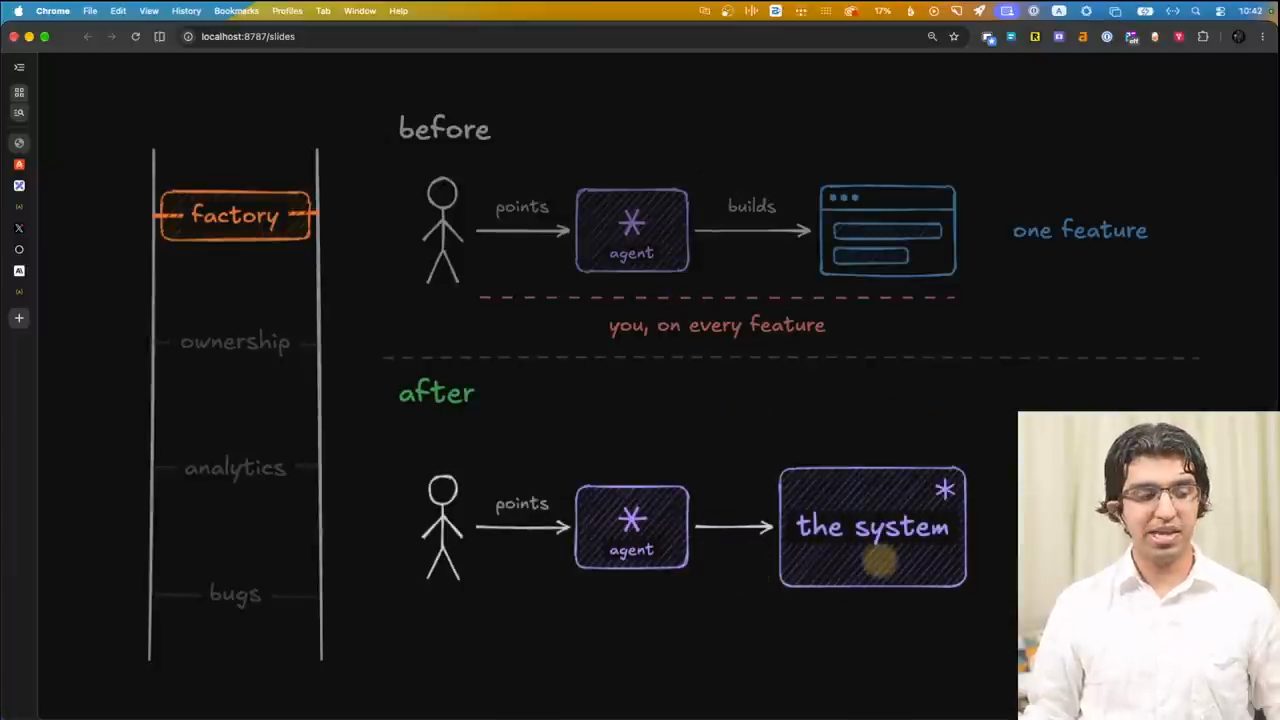Open the tab groups grid in sidebar

click(19, 92)
